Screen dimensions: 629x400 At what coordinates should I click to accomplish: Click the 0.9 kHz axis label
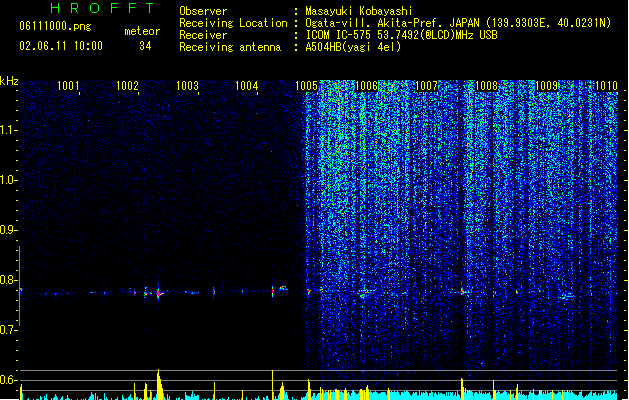pyautogui.click(x=8, y=230)
